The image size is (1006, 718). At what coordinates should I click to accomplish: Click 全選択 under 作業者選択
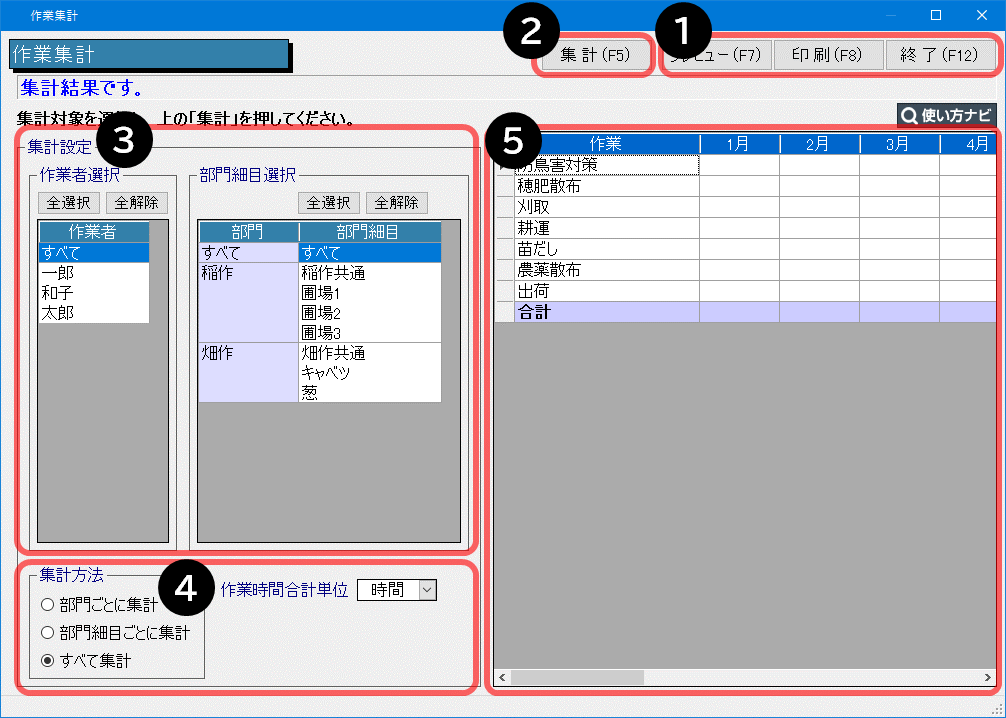(69, 202)
